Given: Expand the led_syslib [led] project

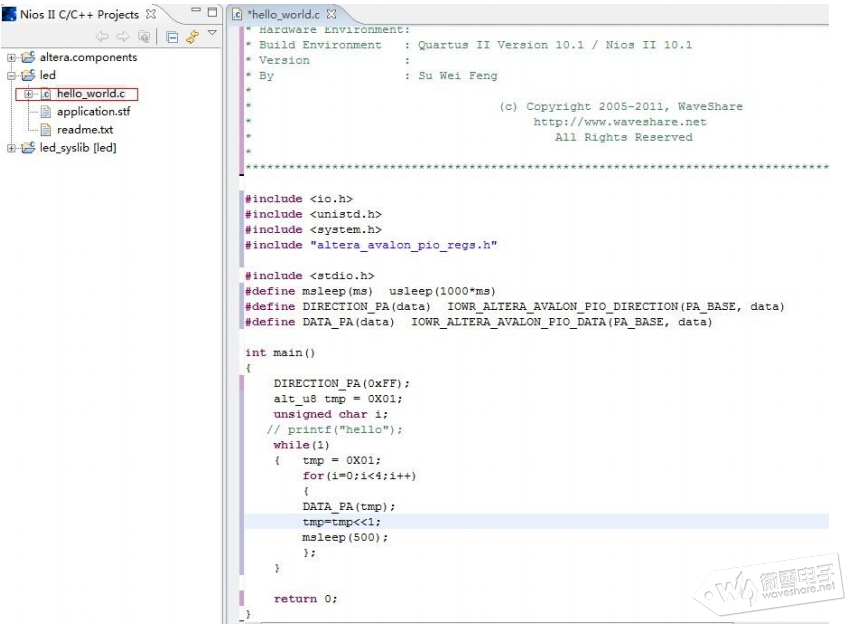Looking at the screenshot, I should click(11, 148).
